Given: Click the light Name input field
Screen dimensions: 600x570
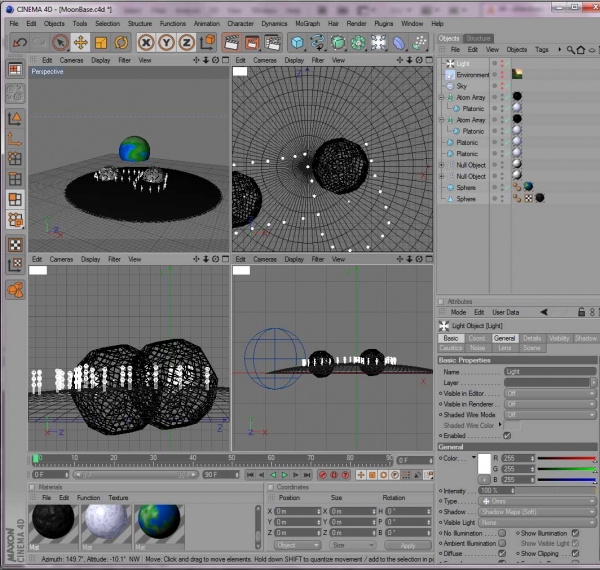Looking at the screenshot, I should [x=550, y=371].
